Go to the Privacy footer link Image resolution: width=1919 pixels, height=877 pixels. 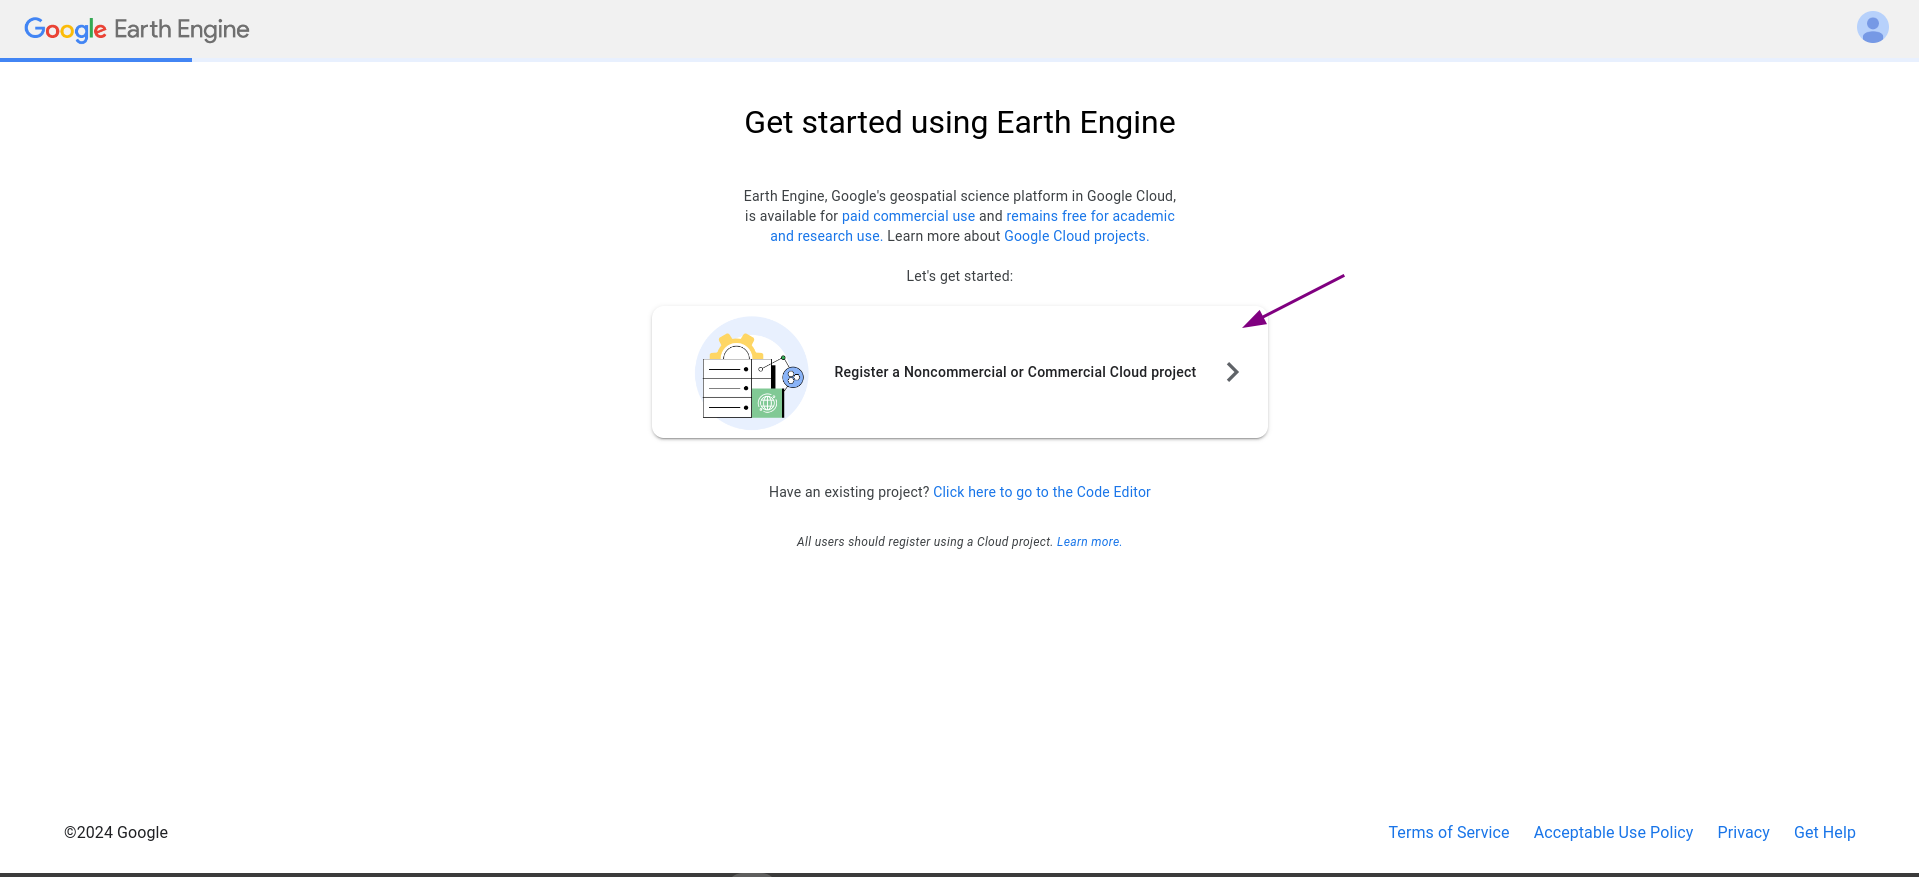[1743, 832]
